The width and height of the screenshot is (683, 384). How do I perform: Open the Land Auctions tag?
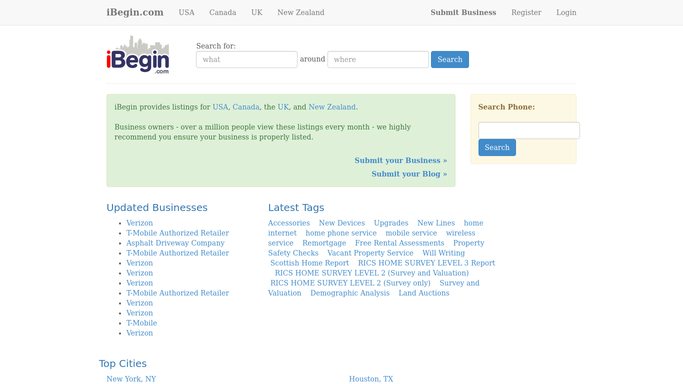tap(424, 293)
